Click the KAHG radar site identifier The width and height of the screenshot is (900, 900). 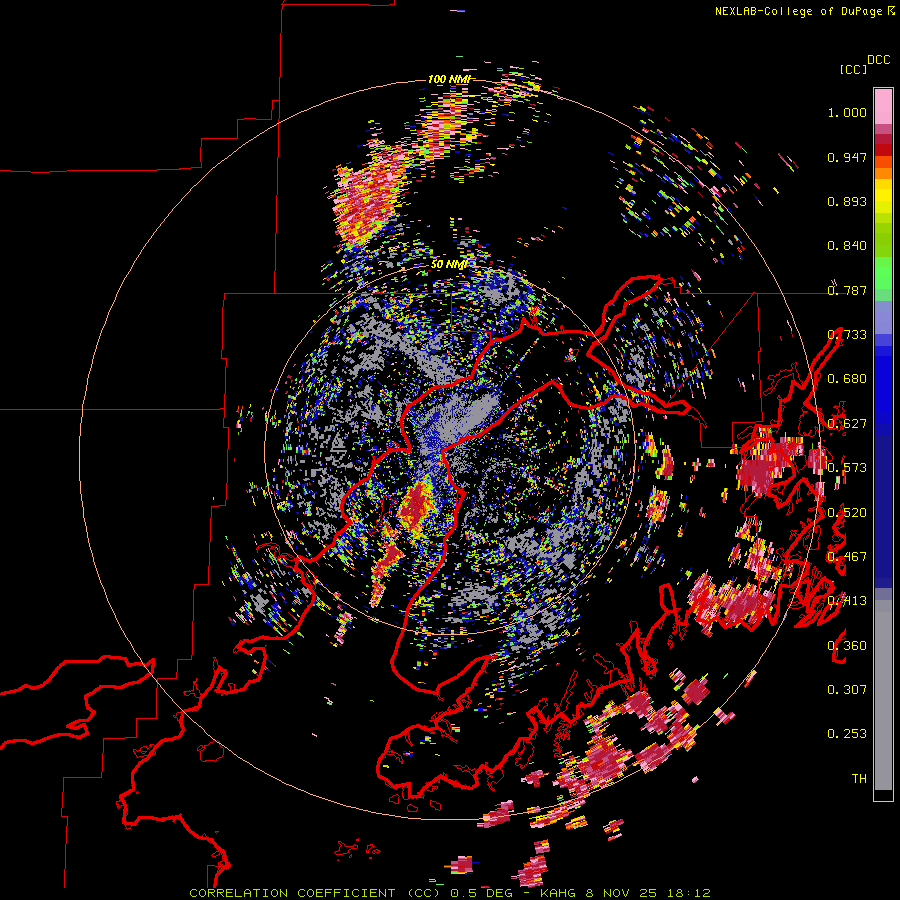click(x=559, y=893)
